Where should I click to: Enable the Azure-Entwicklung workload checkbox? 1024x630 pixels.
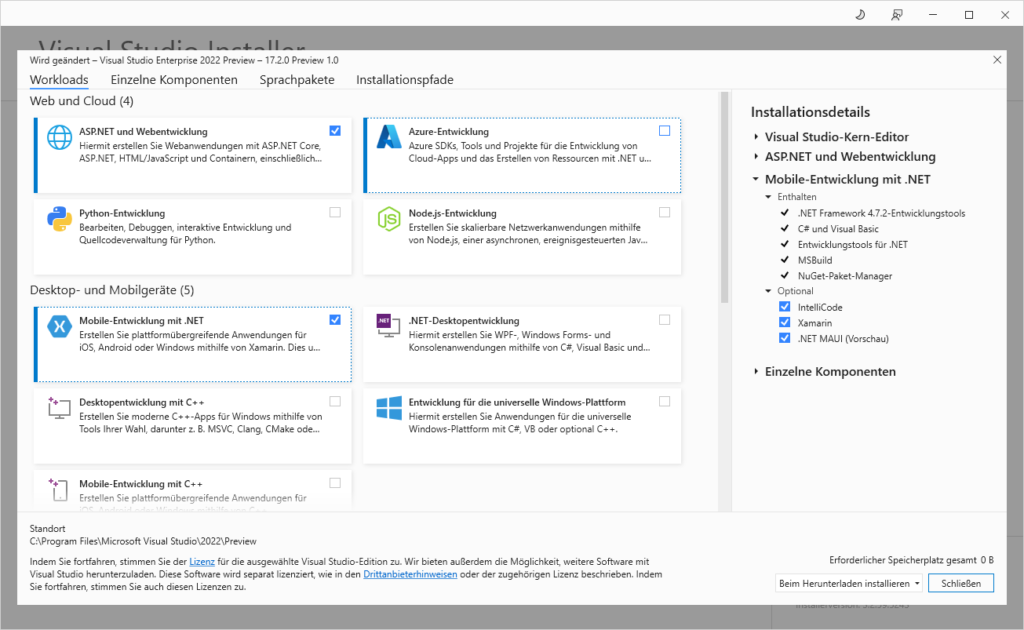[664, 130]
